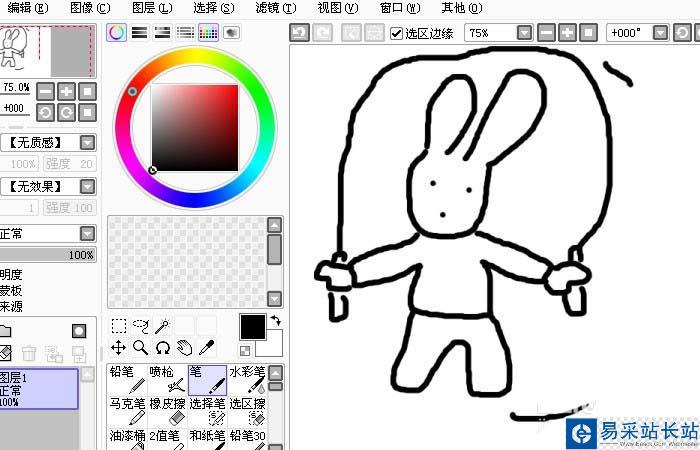Toggle the RGB slider panel button
This screenshot has width=700, height=450.
click(140, 33)
